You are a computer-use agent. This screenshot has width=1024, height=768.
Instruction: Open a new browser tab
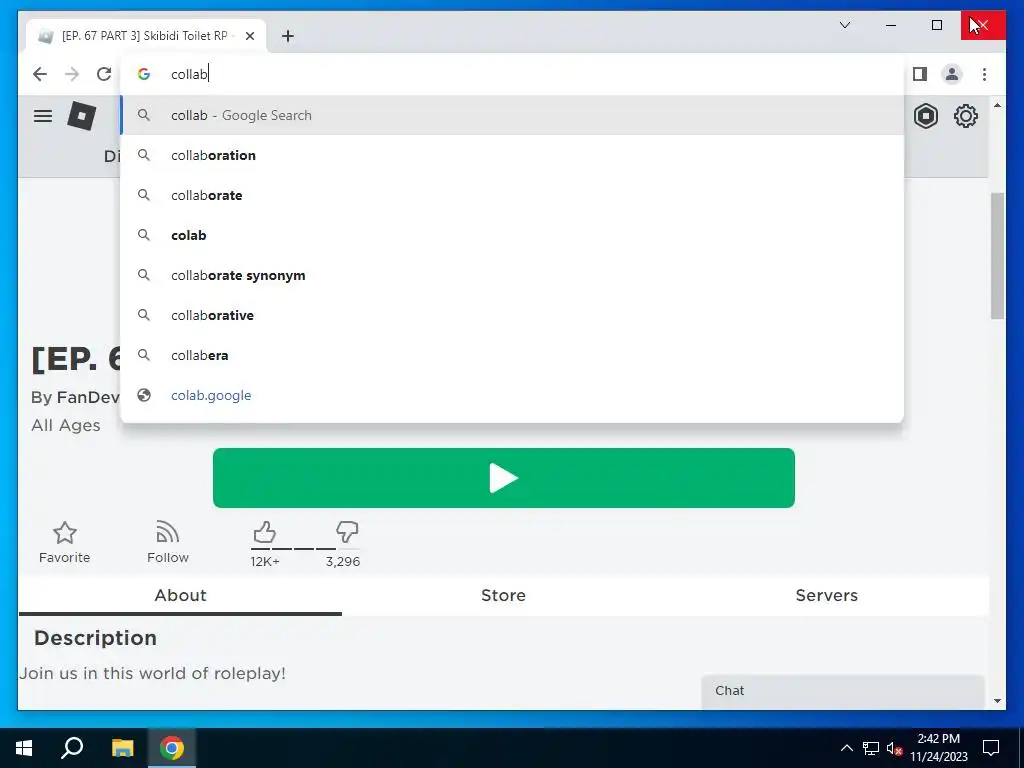(x=287, y=36)
